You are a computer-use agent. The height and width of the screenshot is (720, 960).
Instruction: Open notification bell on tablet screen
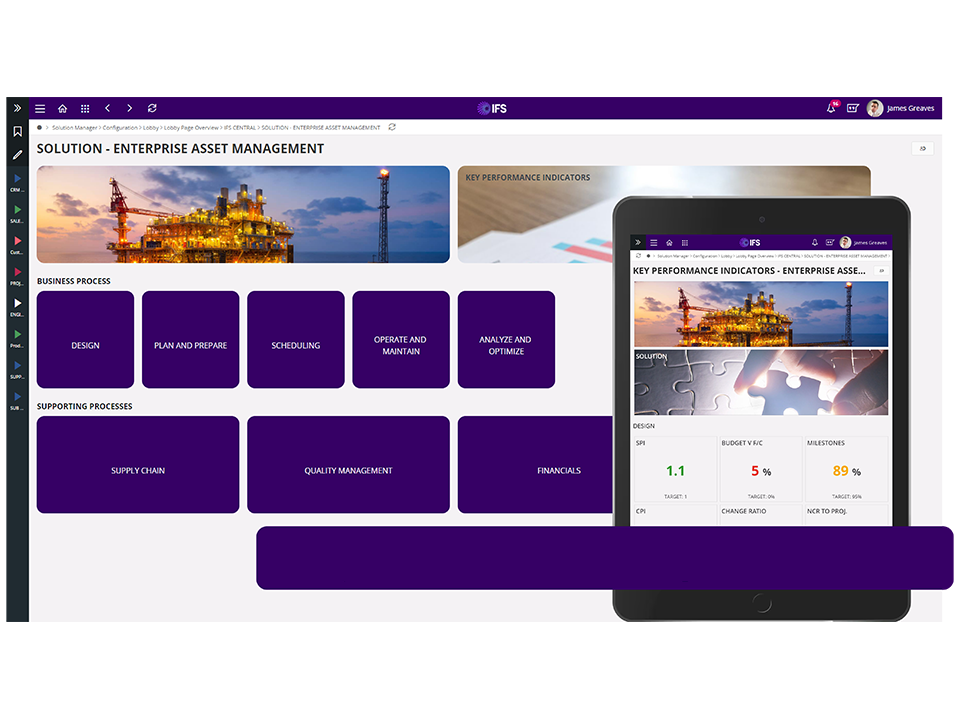(815, 242)
